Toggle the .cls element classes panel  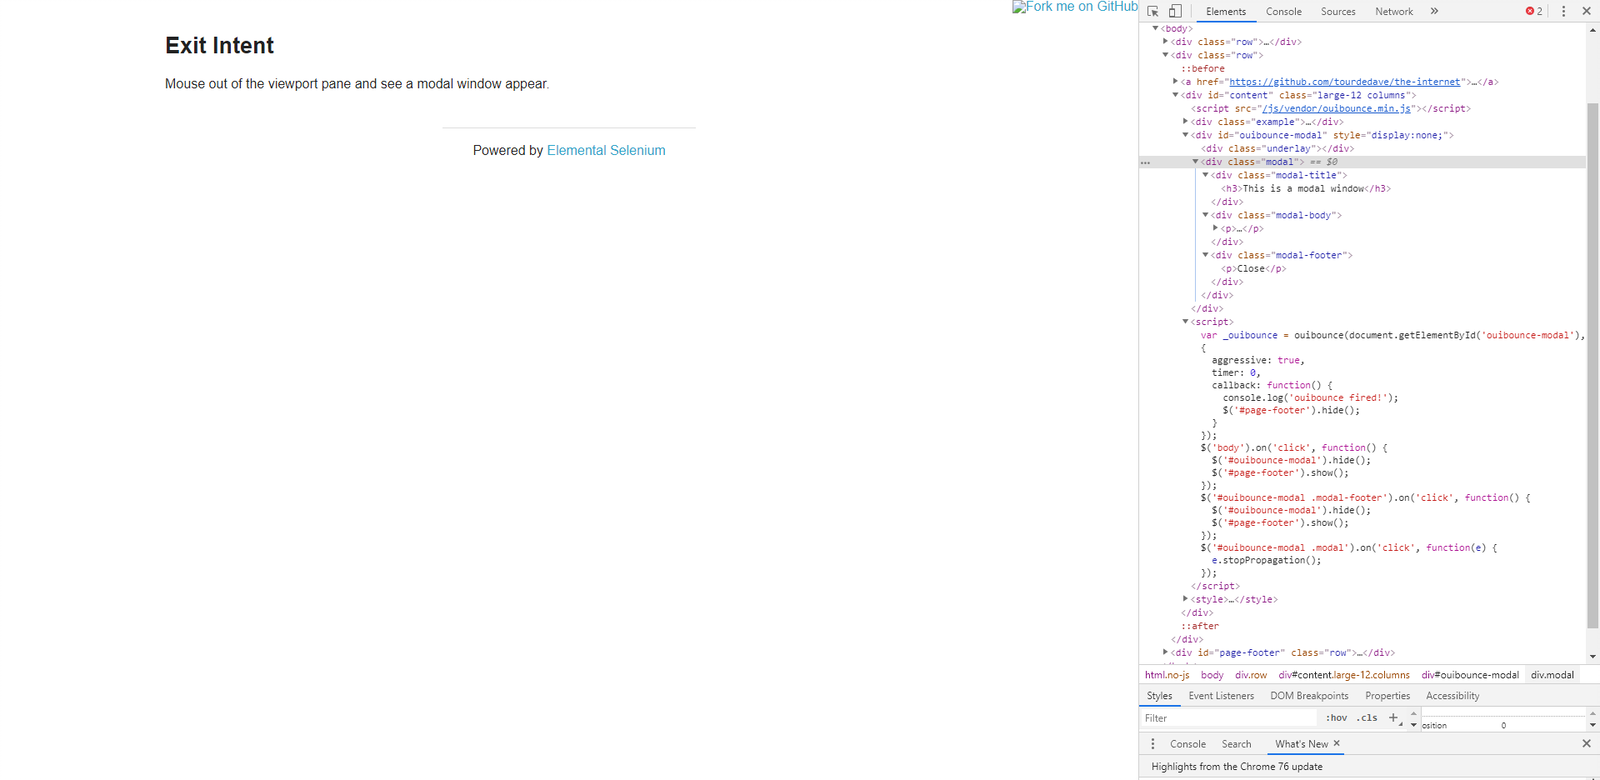click(x=1367, y=718)
